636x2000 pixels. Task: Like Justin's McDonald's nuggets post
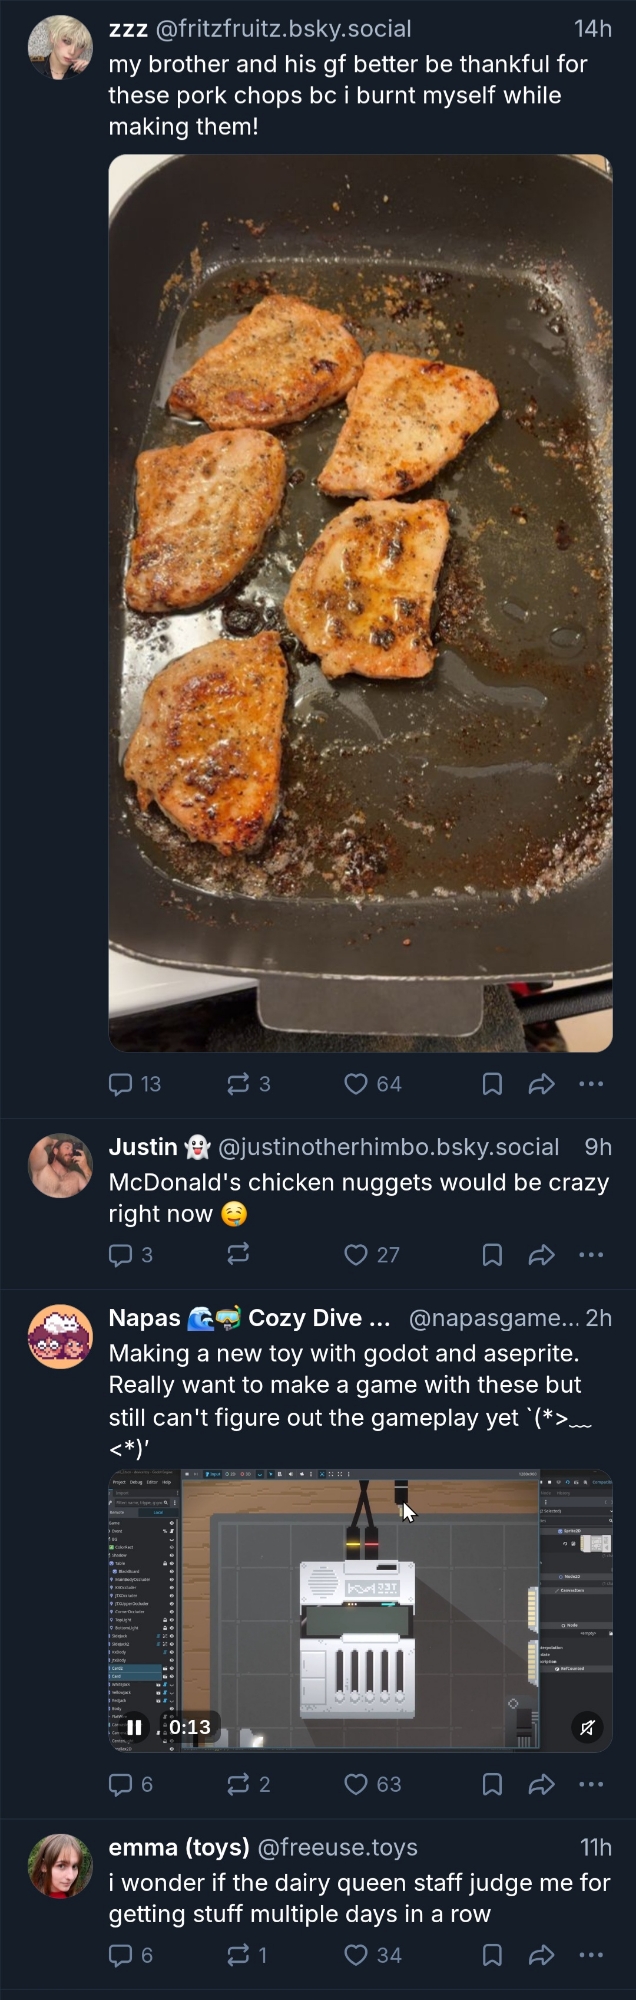pos(356,1255)
